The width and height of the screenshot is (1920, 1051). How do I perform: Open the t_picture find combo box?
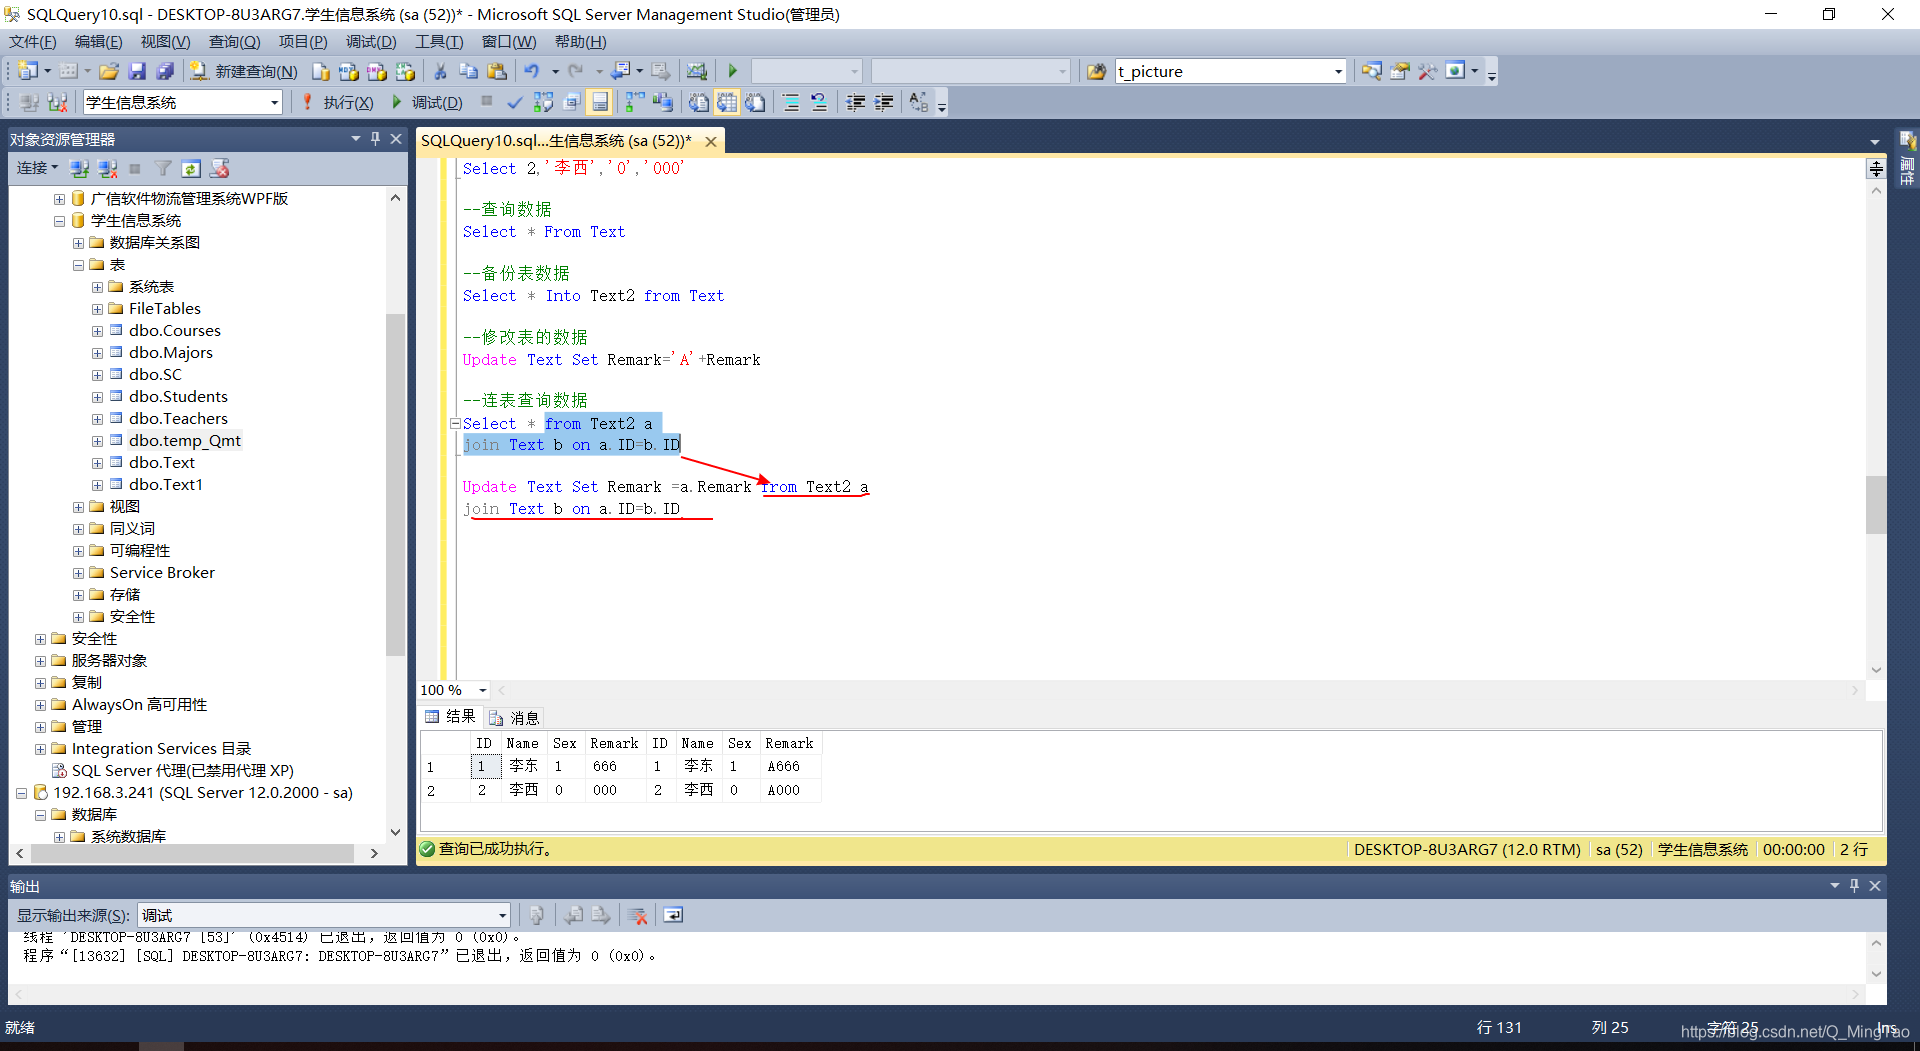click(x=1338, y=71)
